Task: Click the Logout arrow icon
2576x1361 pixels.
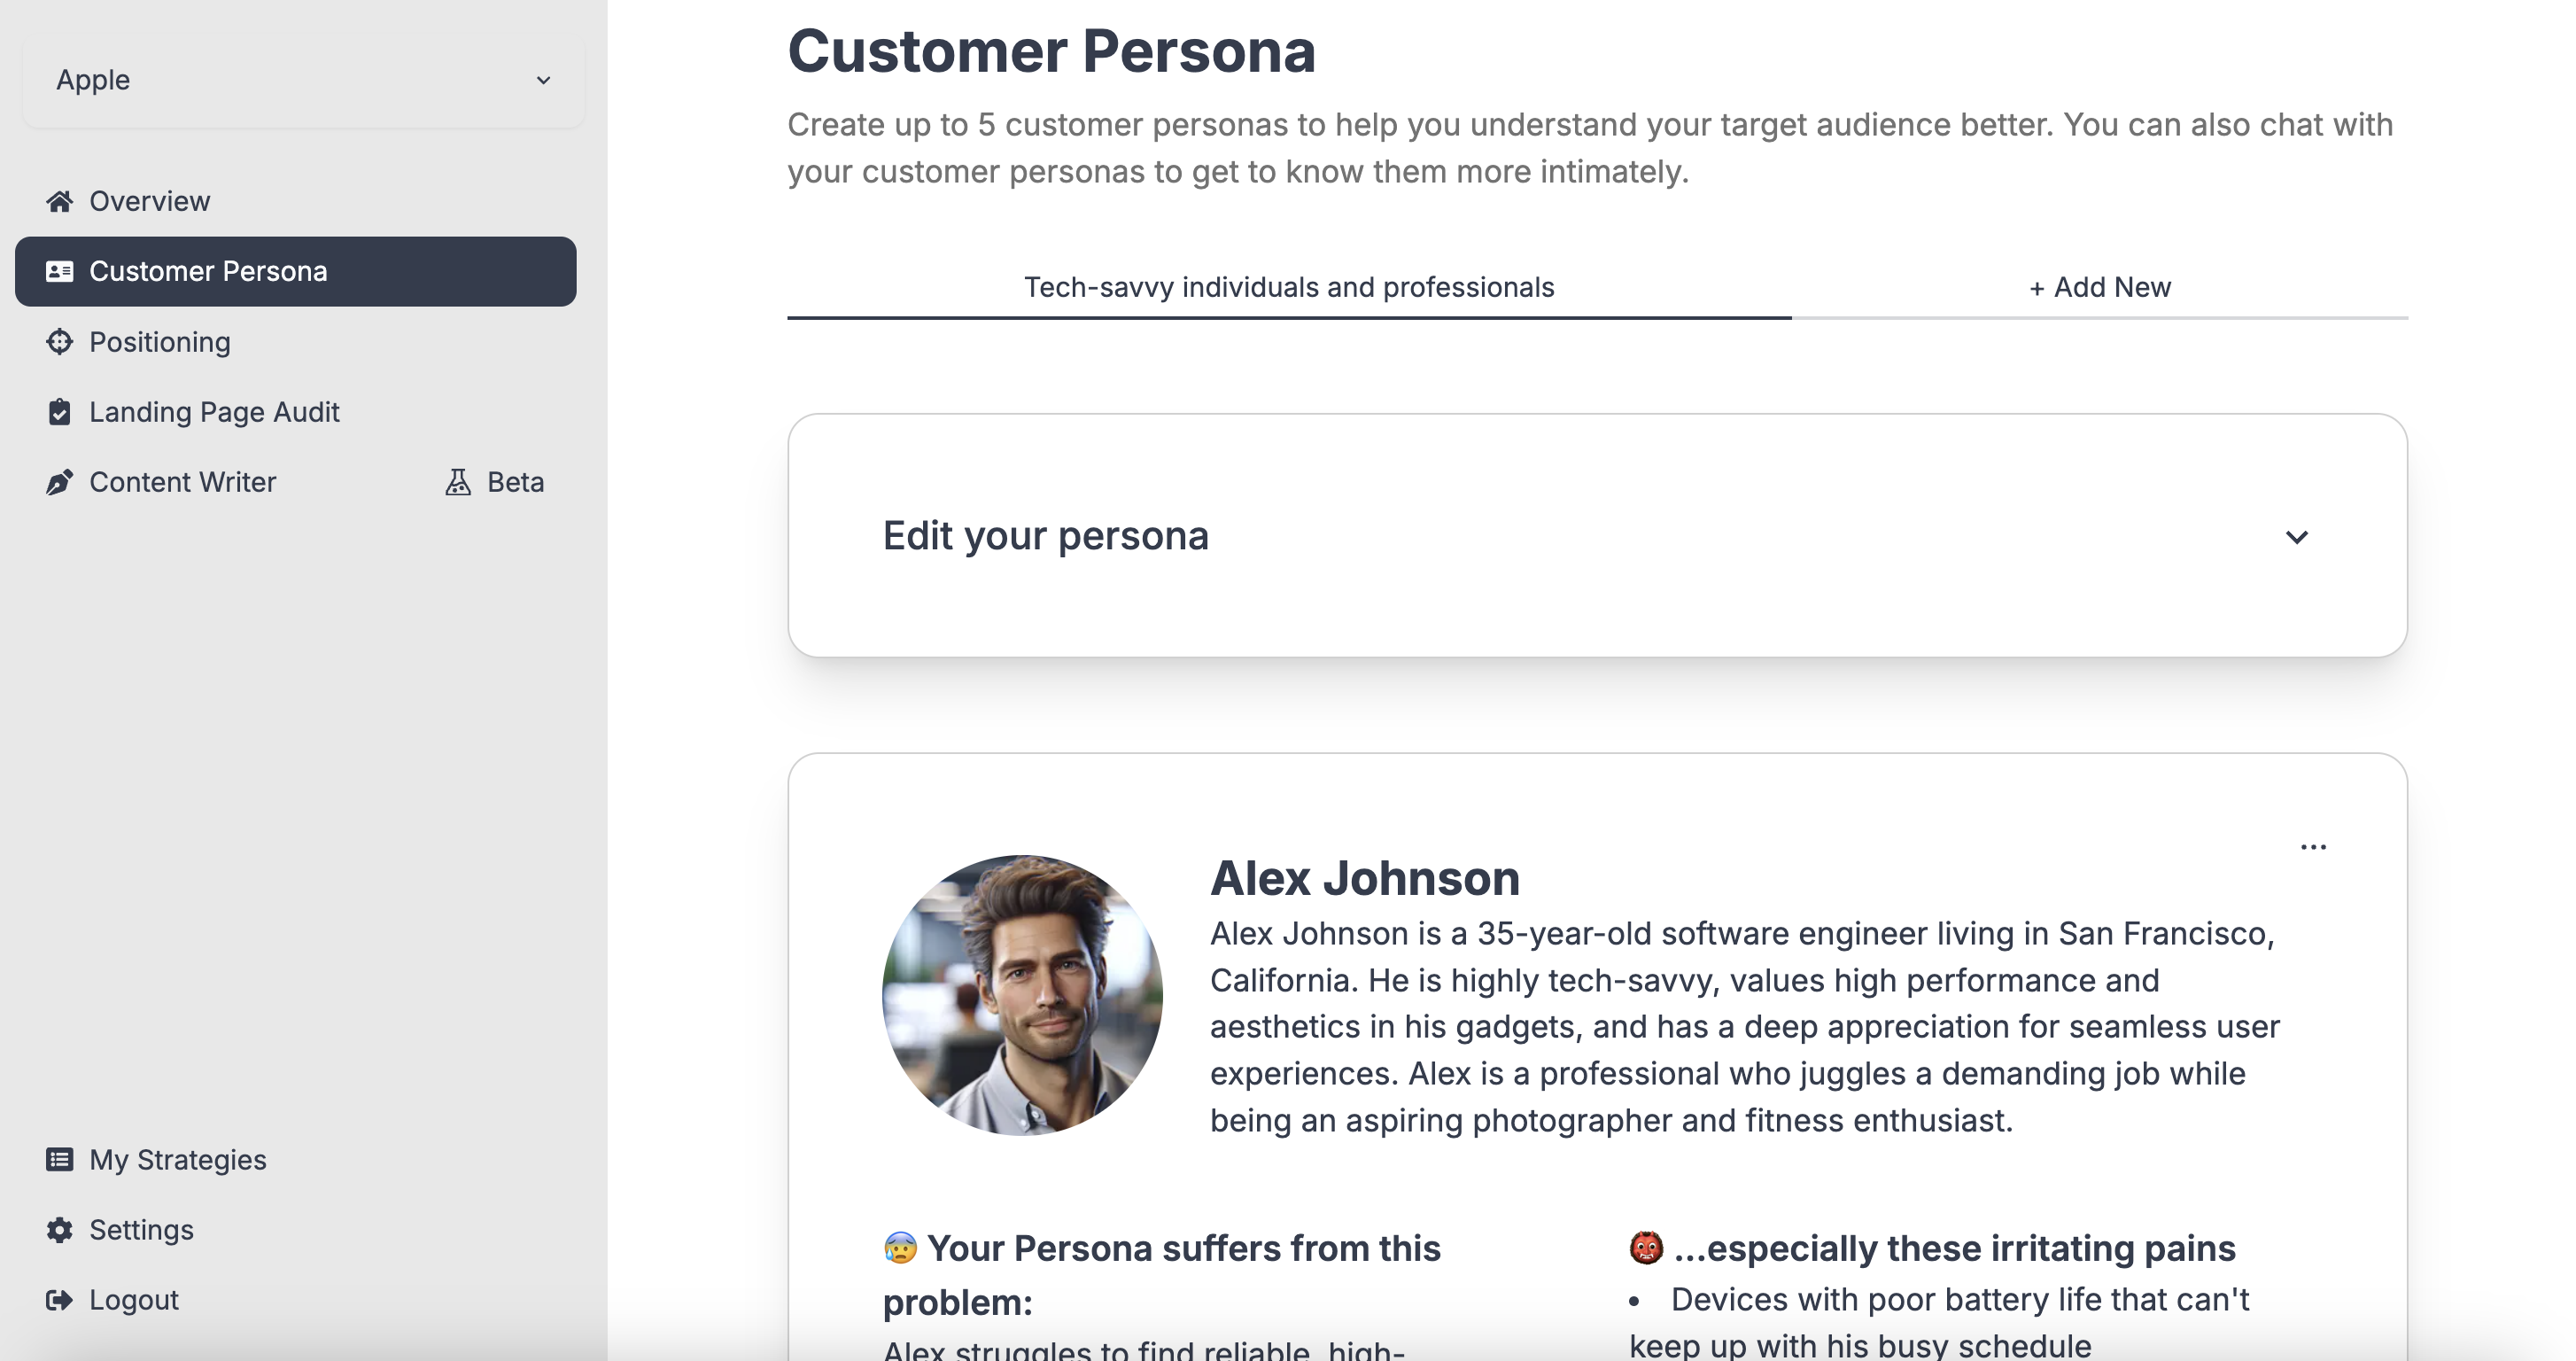Action: click(59, 1299)
